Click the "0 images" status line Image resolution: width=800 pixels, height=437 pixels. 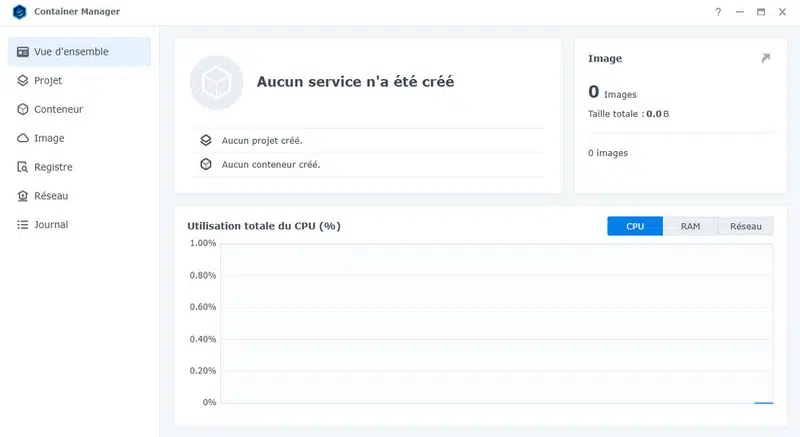tap(608, 153)
